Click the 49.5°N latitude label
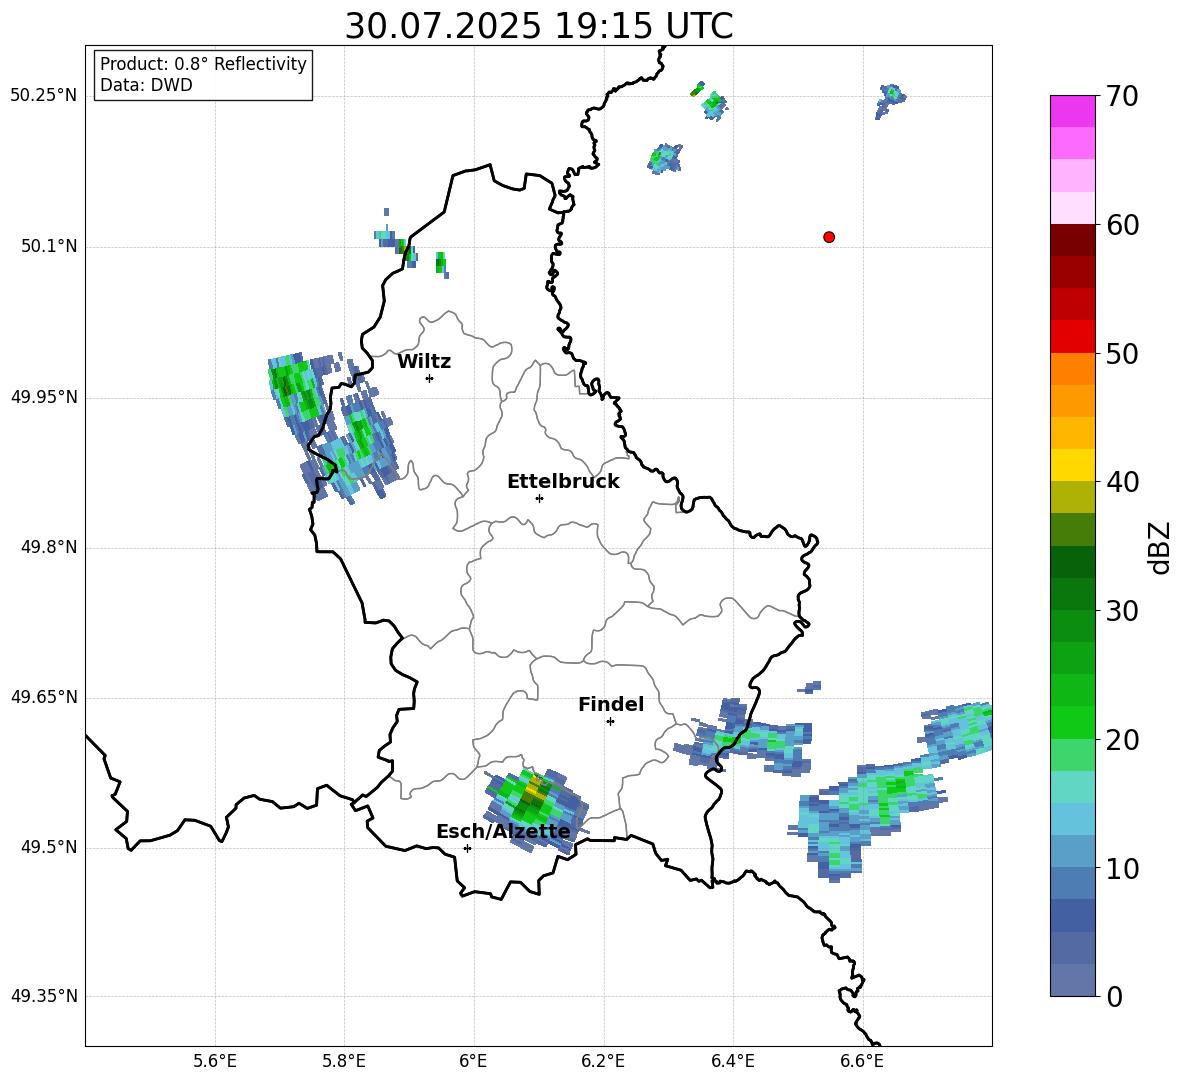 tap(49, 847)
